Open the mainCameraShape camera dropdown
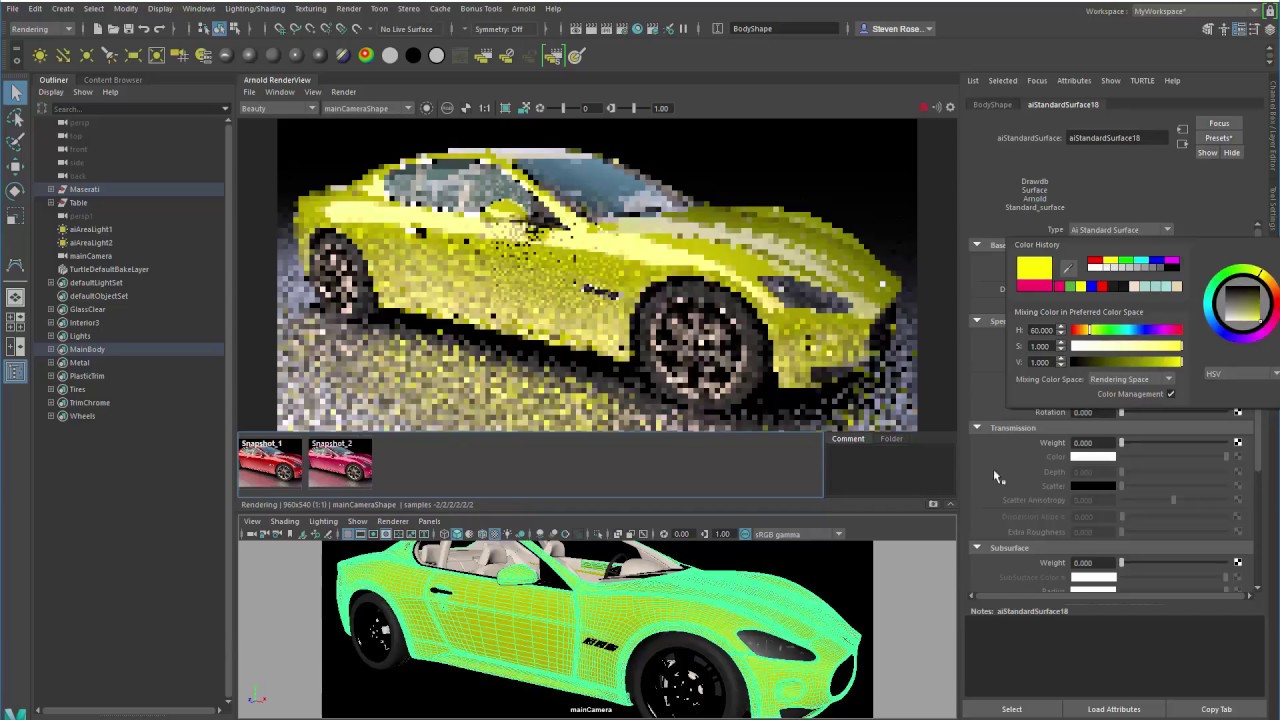1280x720 pixels. pos(367,108)
